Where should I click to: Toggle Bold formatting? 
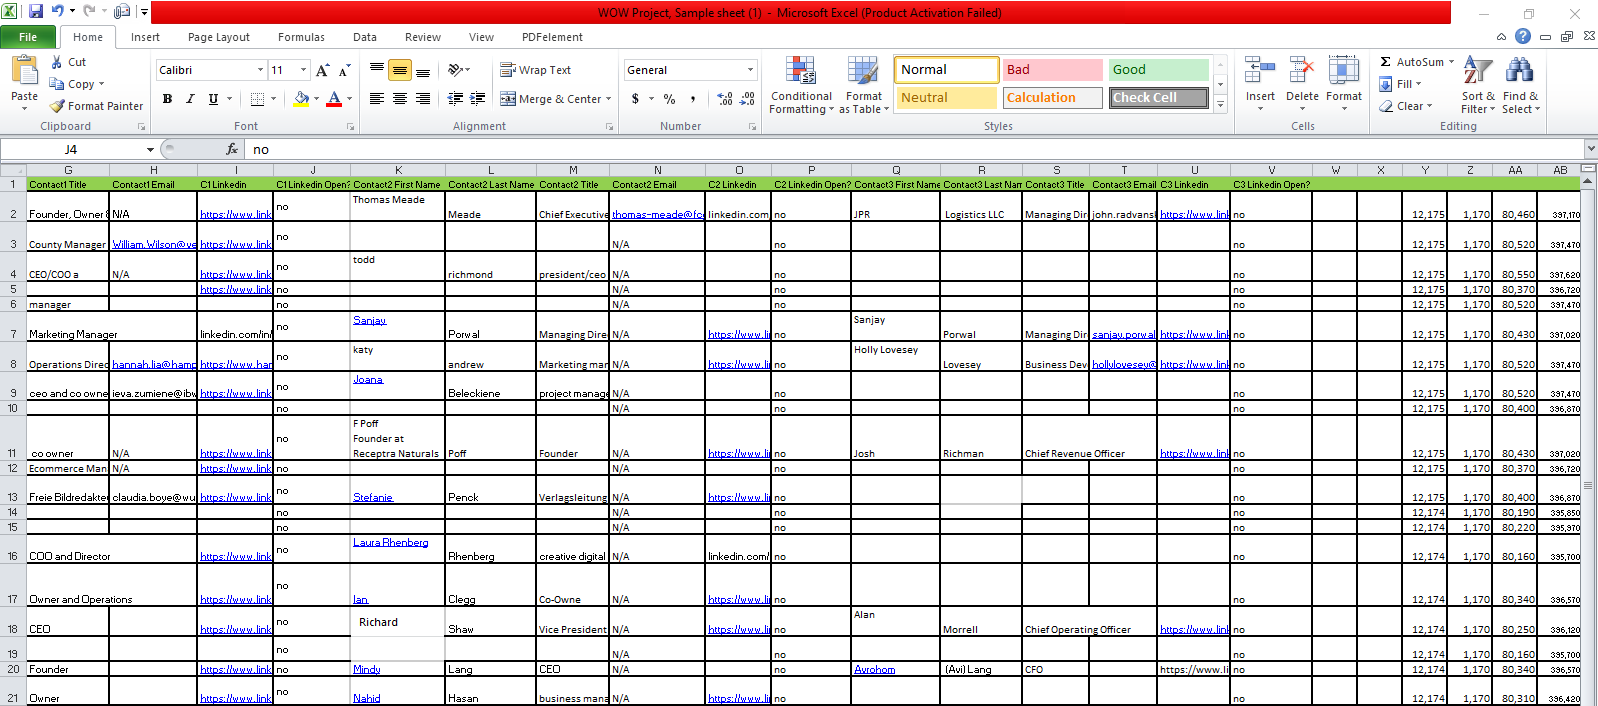pos(167,99)
